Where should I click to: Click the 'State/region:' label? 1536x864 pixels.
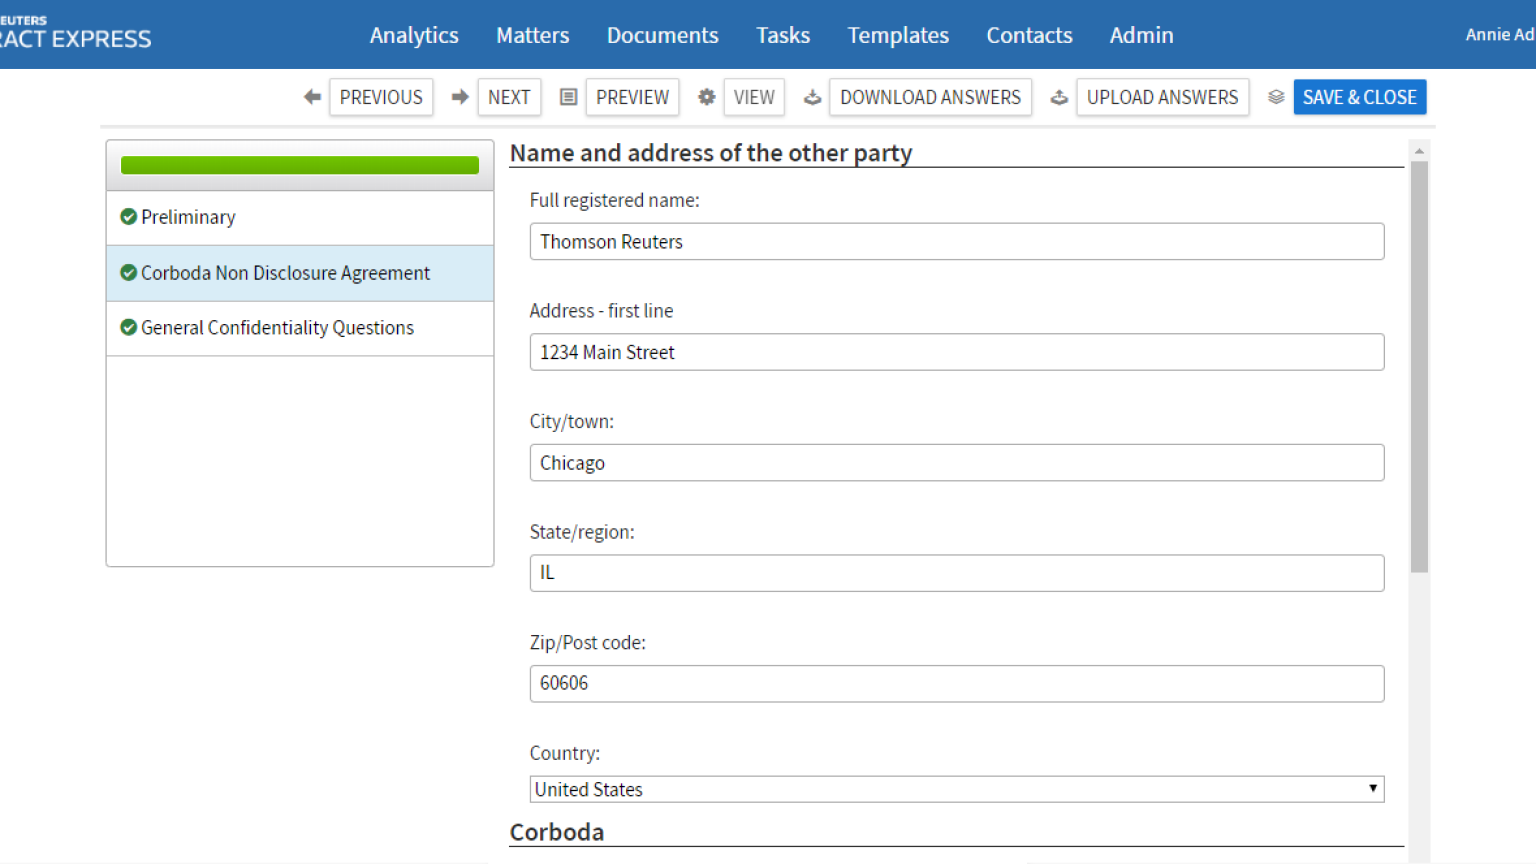(x=582, y=532)
